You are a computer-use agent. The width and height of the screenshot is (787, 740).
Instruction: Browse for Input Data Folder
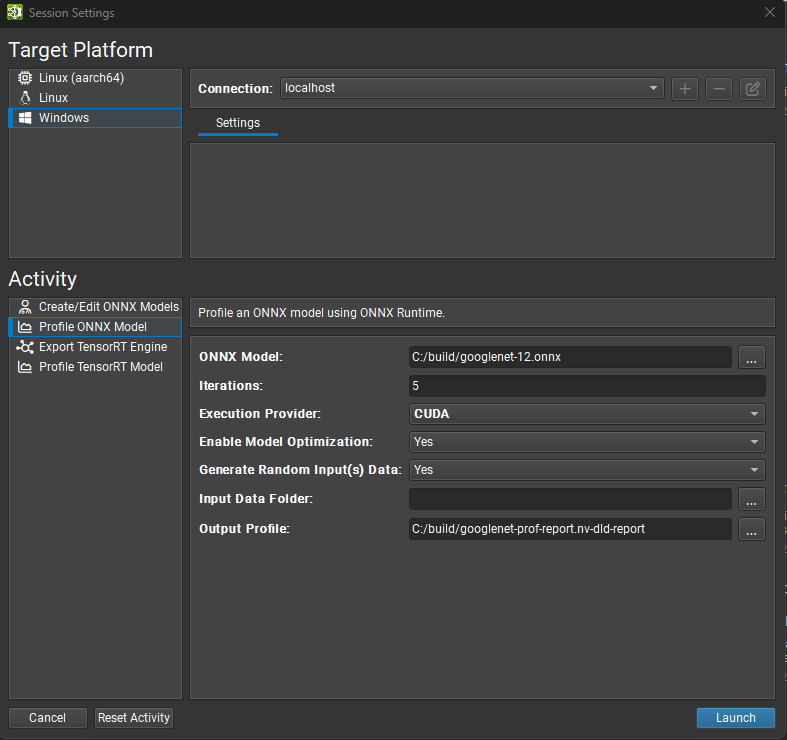tap(751, 499)
